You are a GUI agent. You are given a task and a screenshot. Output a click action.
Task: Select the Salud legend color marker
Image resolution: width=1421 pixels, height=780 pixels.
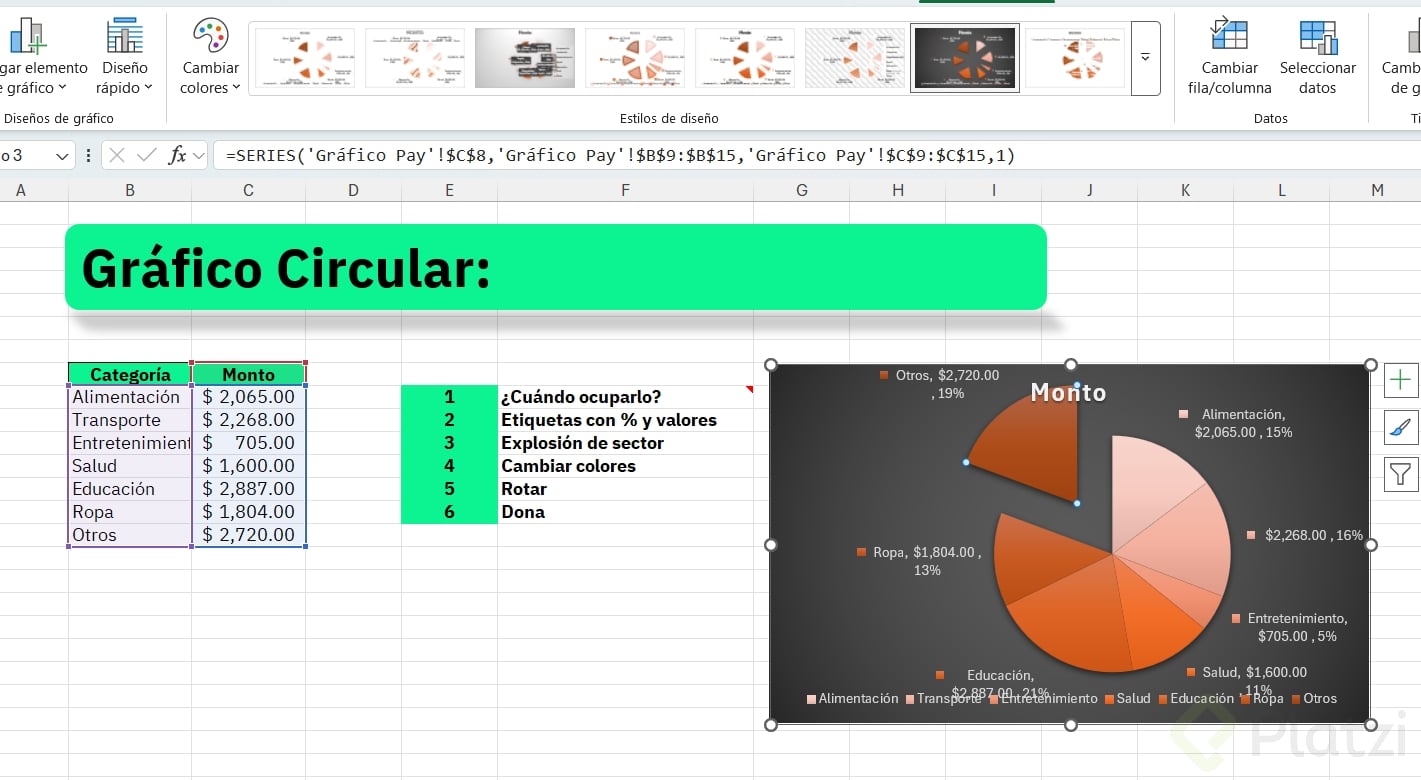coord(1109,699)
